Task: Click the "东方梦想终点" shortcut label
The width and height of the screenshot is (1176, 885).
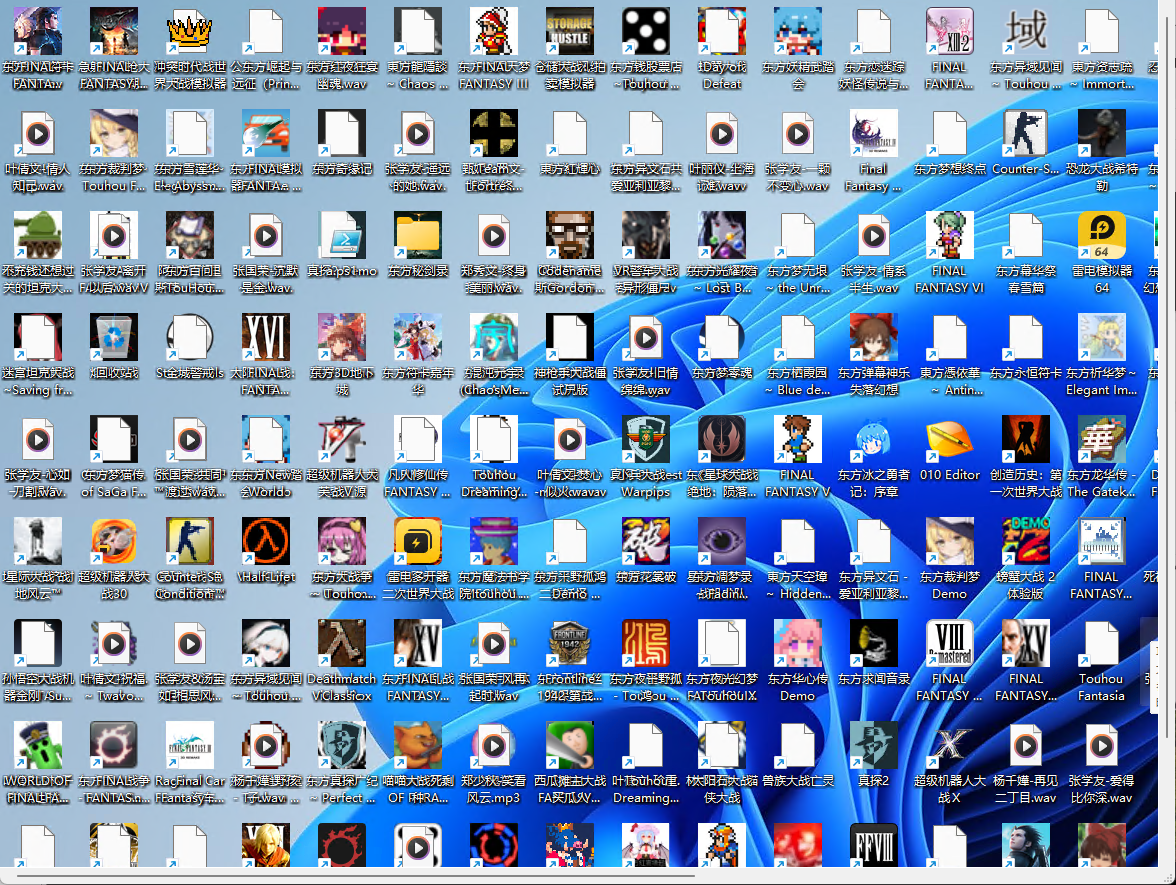Action: [950, 170]
